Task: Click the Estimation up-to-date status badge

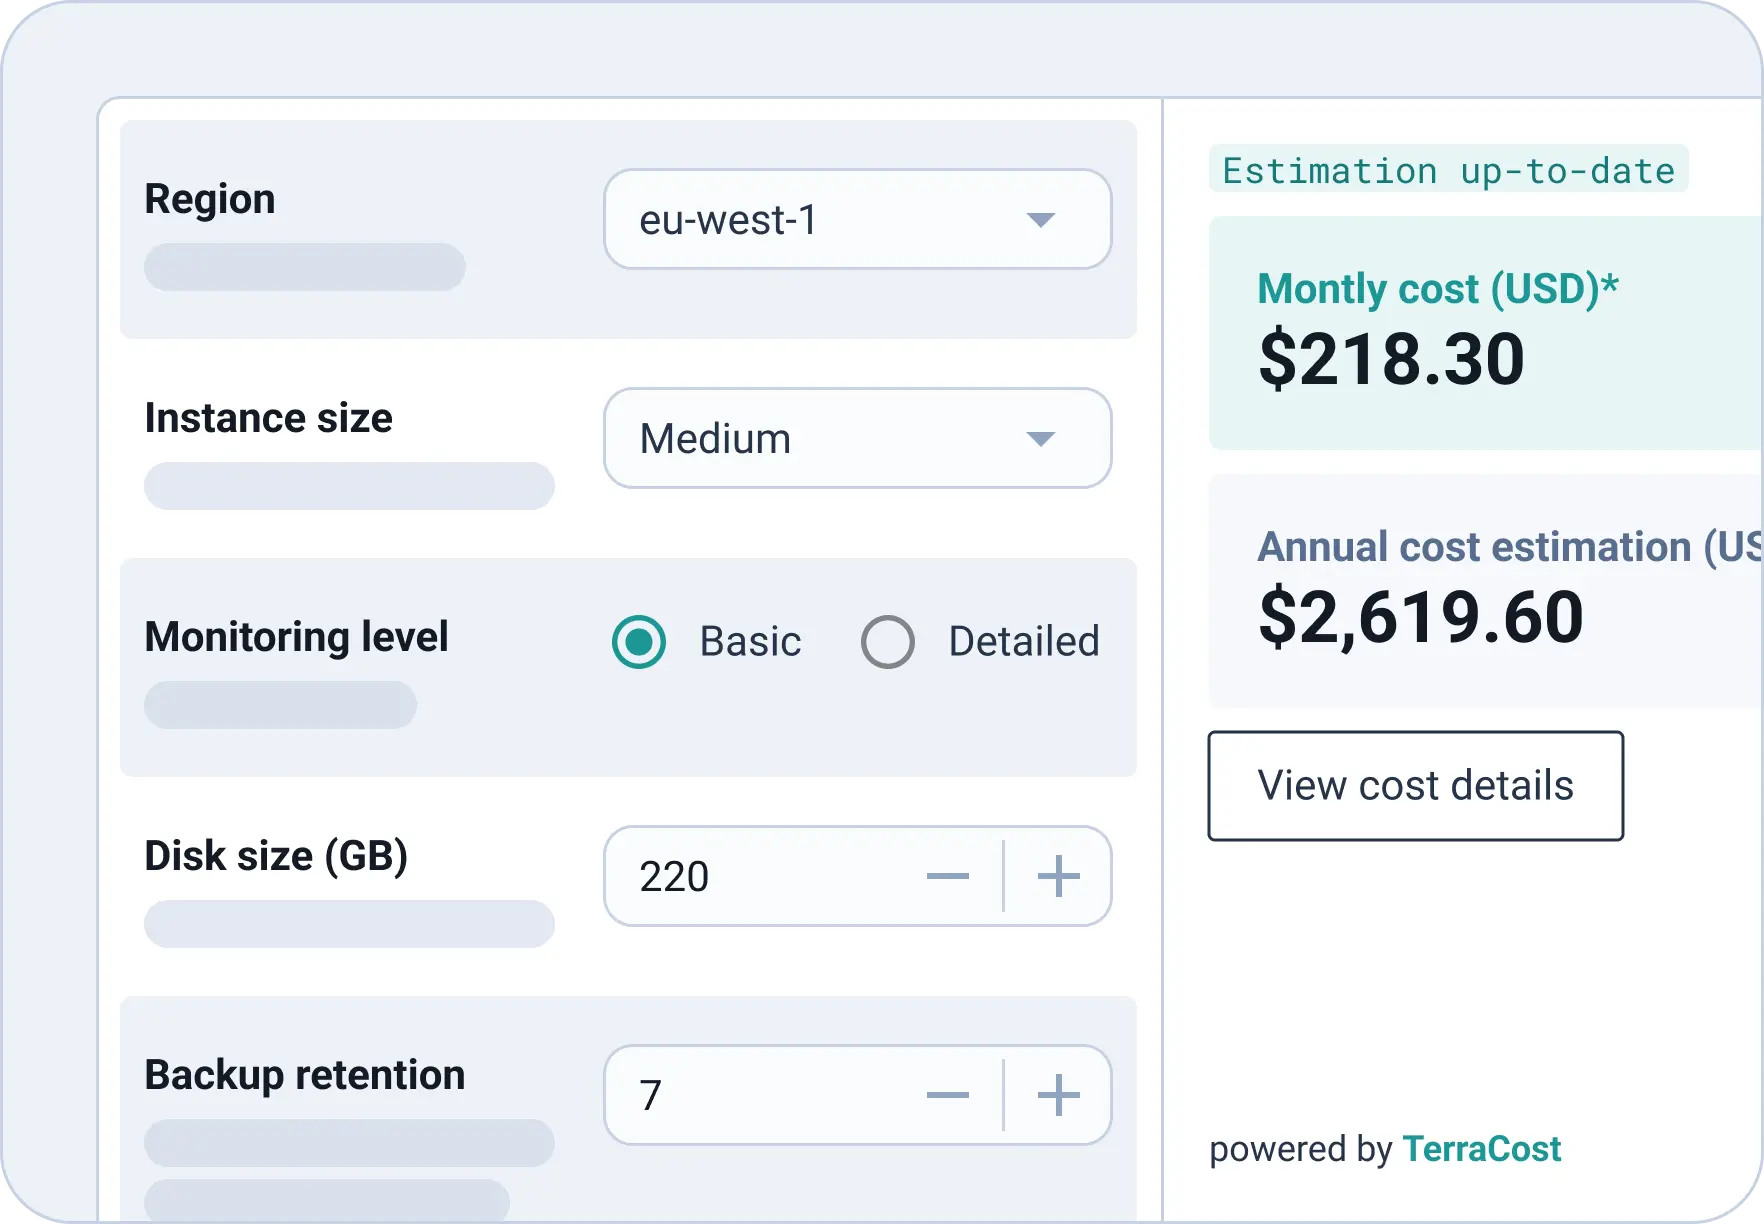Action: 1448,171
